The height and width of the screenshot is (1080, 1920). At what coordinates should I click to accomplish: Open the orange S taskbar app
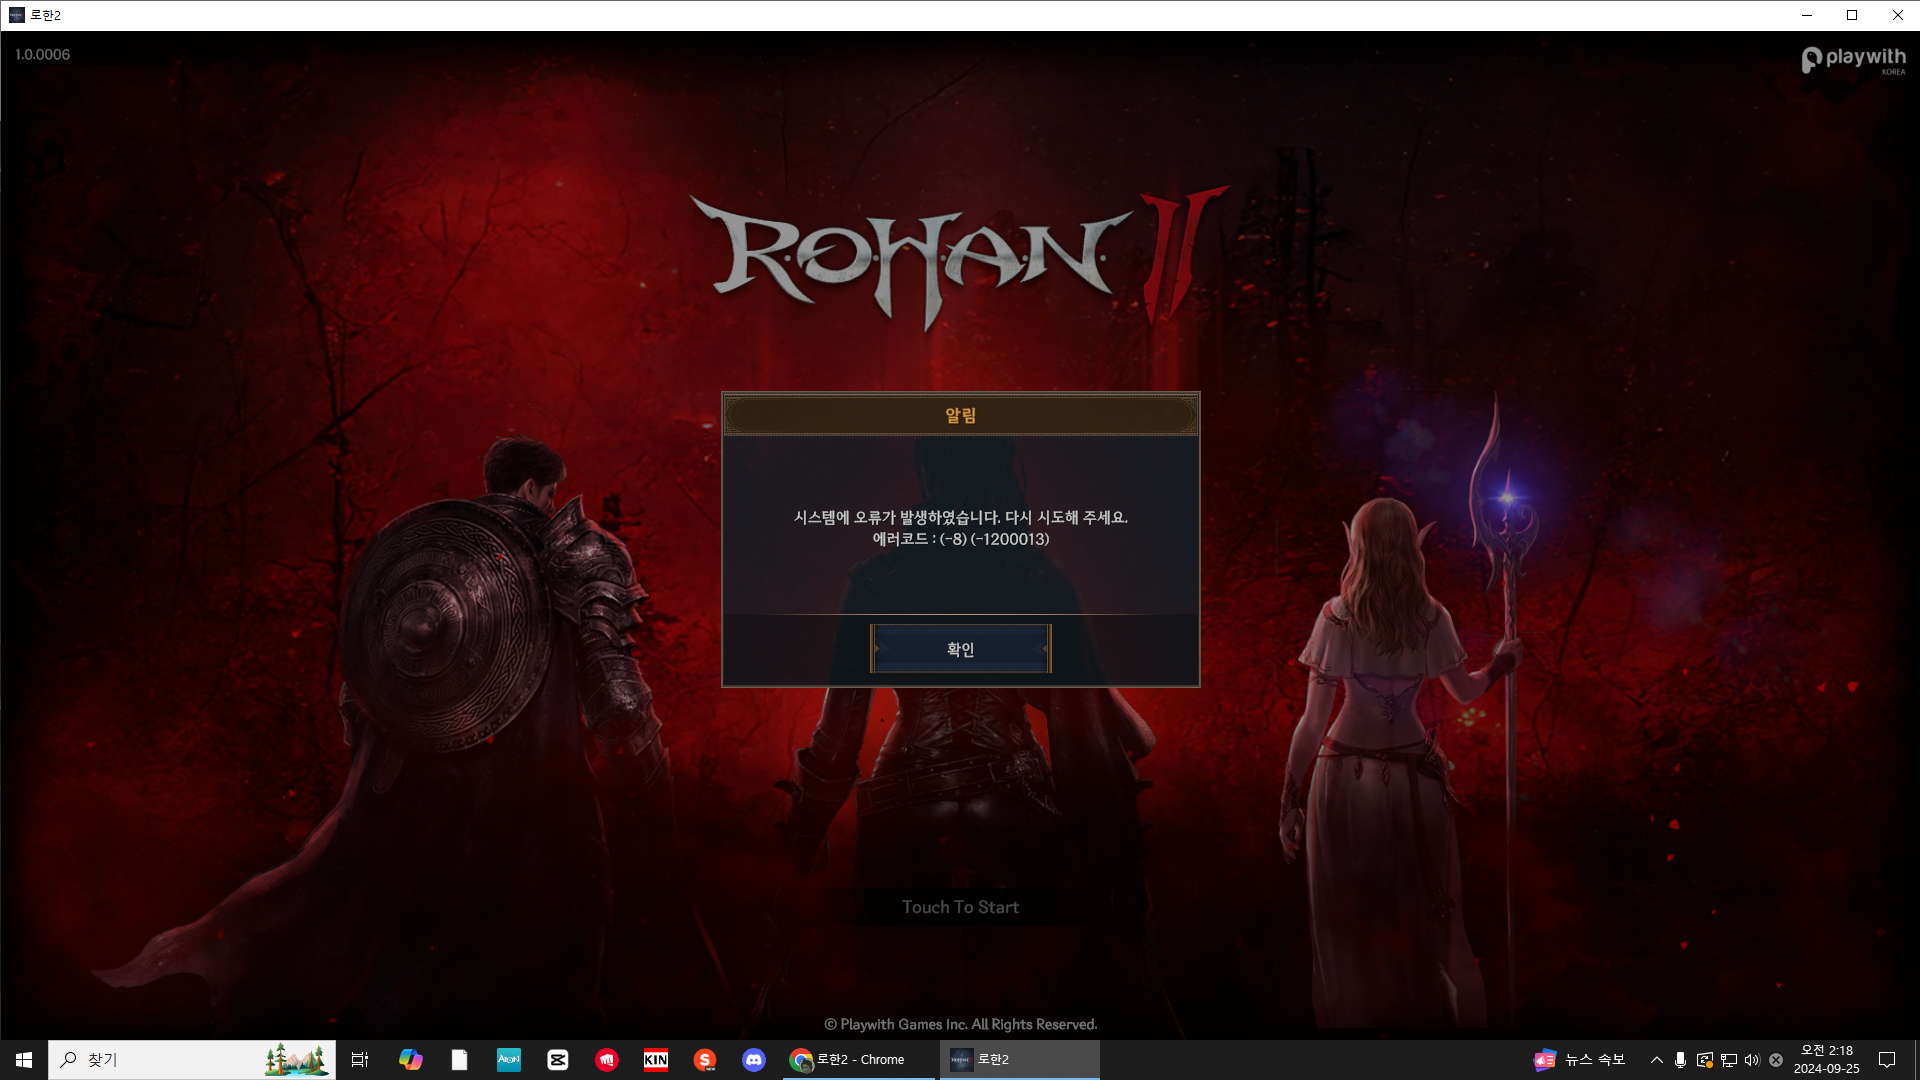coord(705,1060)
